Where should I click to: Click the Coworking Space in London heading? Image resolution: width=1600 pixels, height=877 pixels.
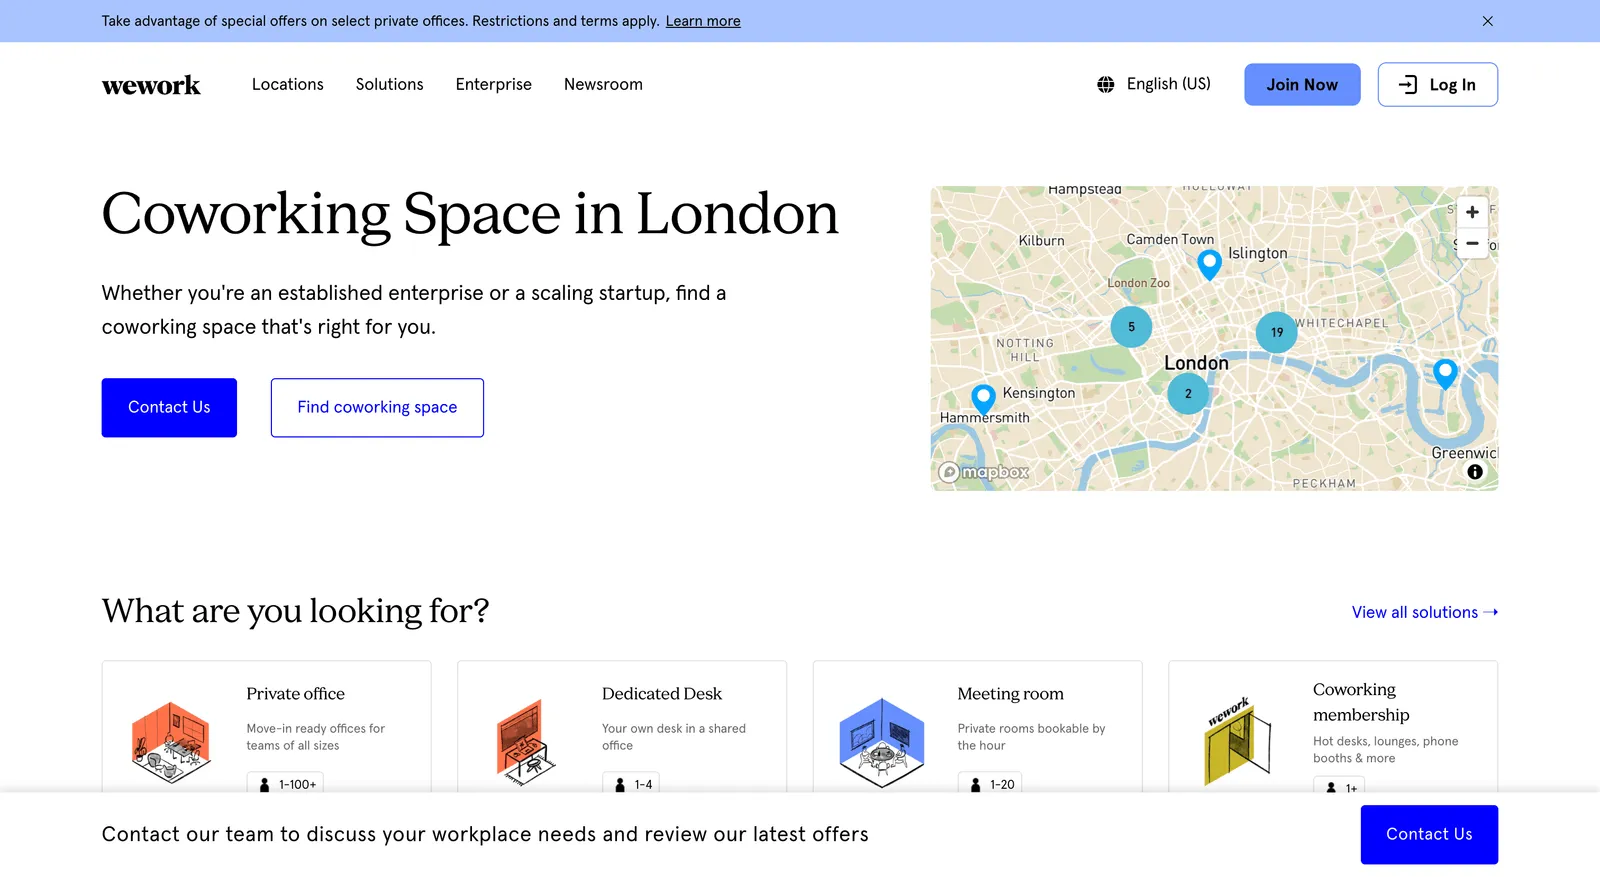(x=470, y=214)
